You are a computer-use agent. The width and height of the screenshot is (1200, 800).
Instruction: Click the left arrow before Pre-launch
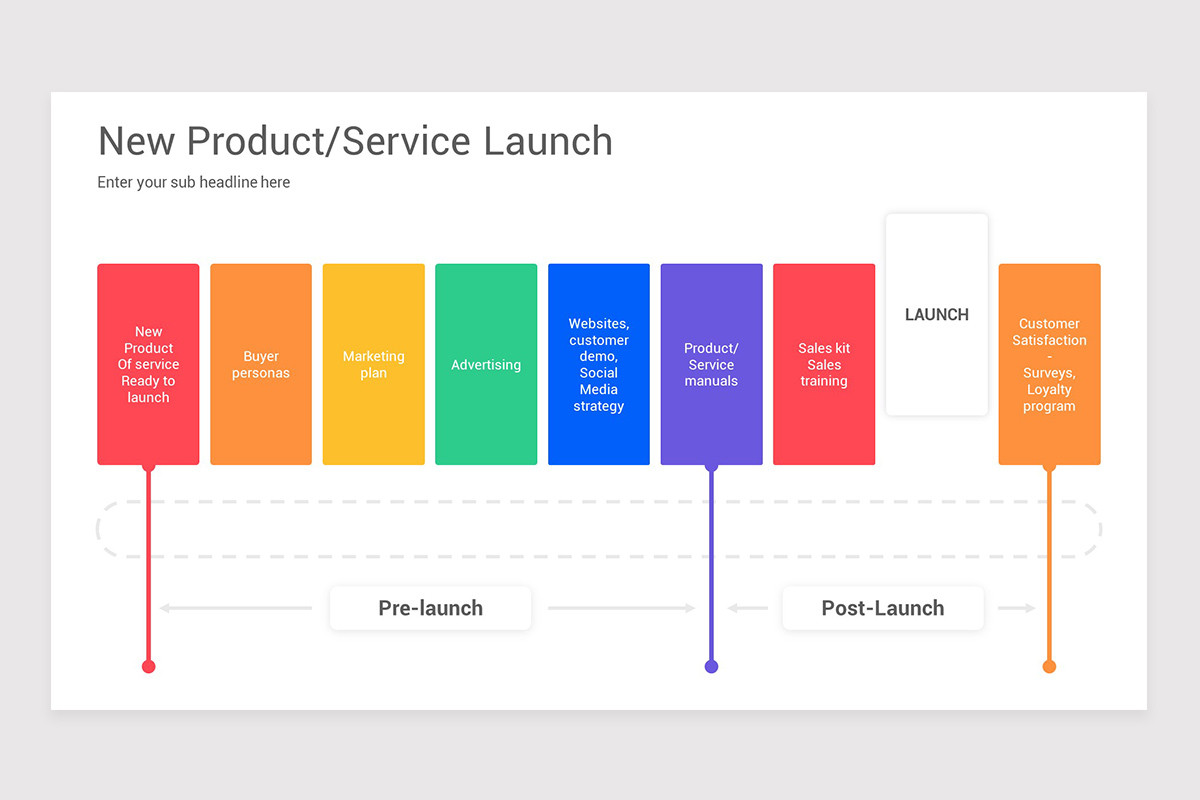tap(235, 607)
